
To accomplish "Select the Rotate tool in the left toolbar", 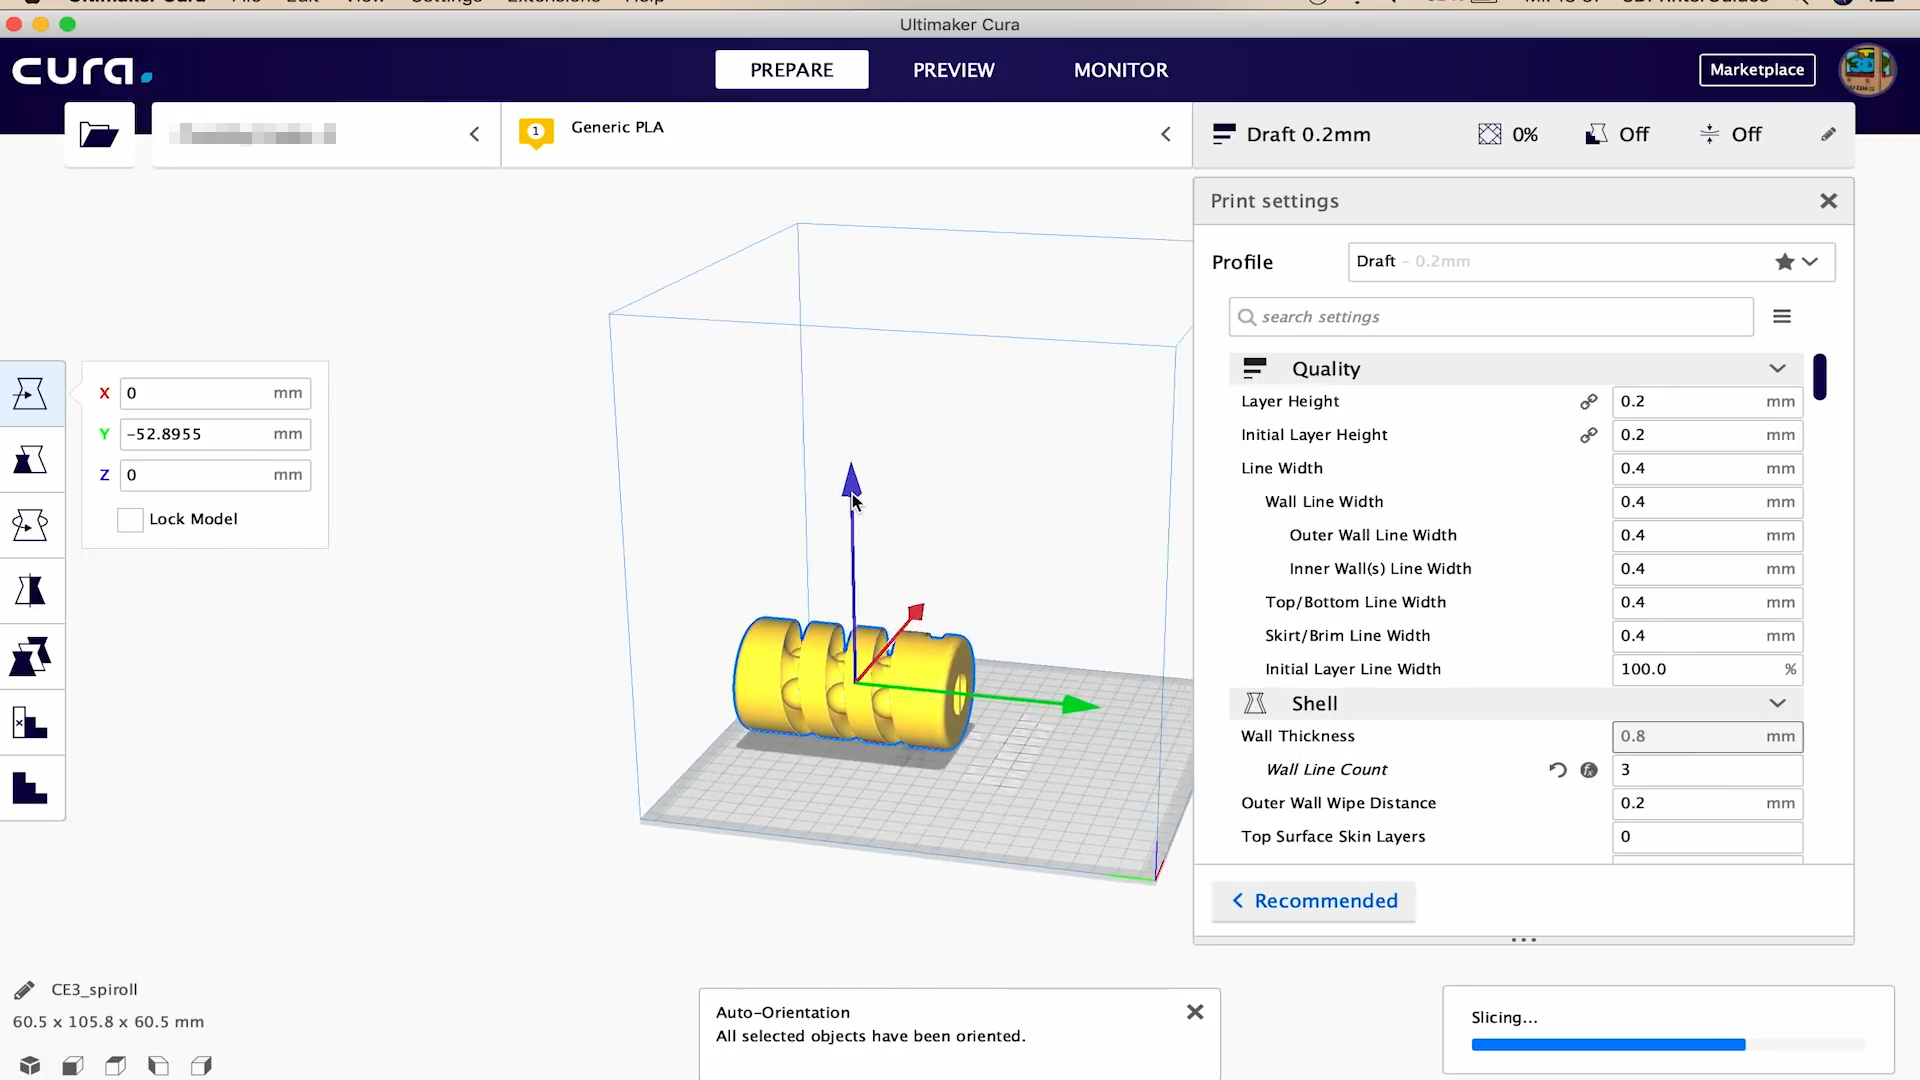I will tap(30, 525).
